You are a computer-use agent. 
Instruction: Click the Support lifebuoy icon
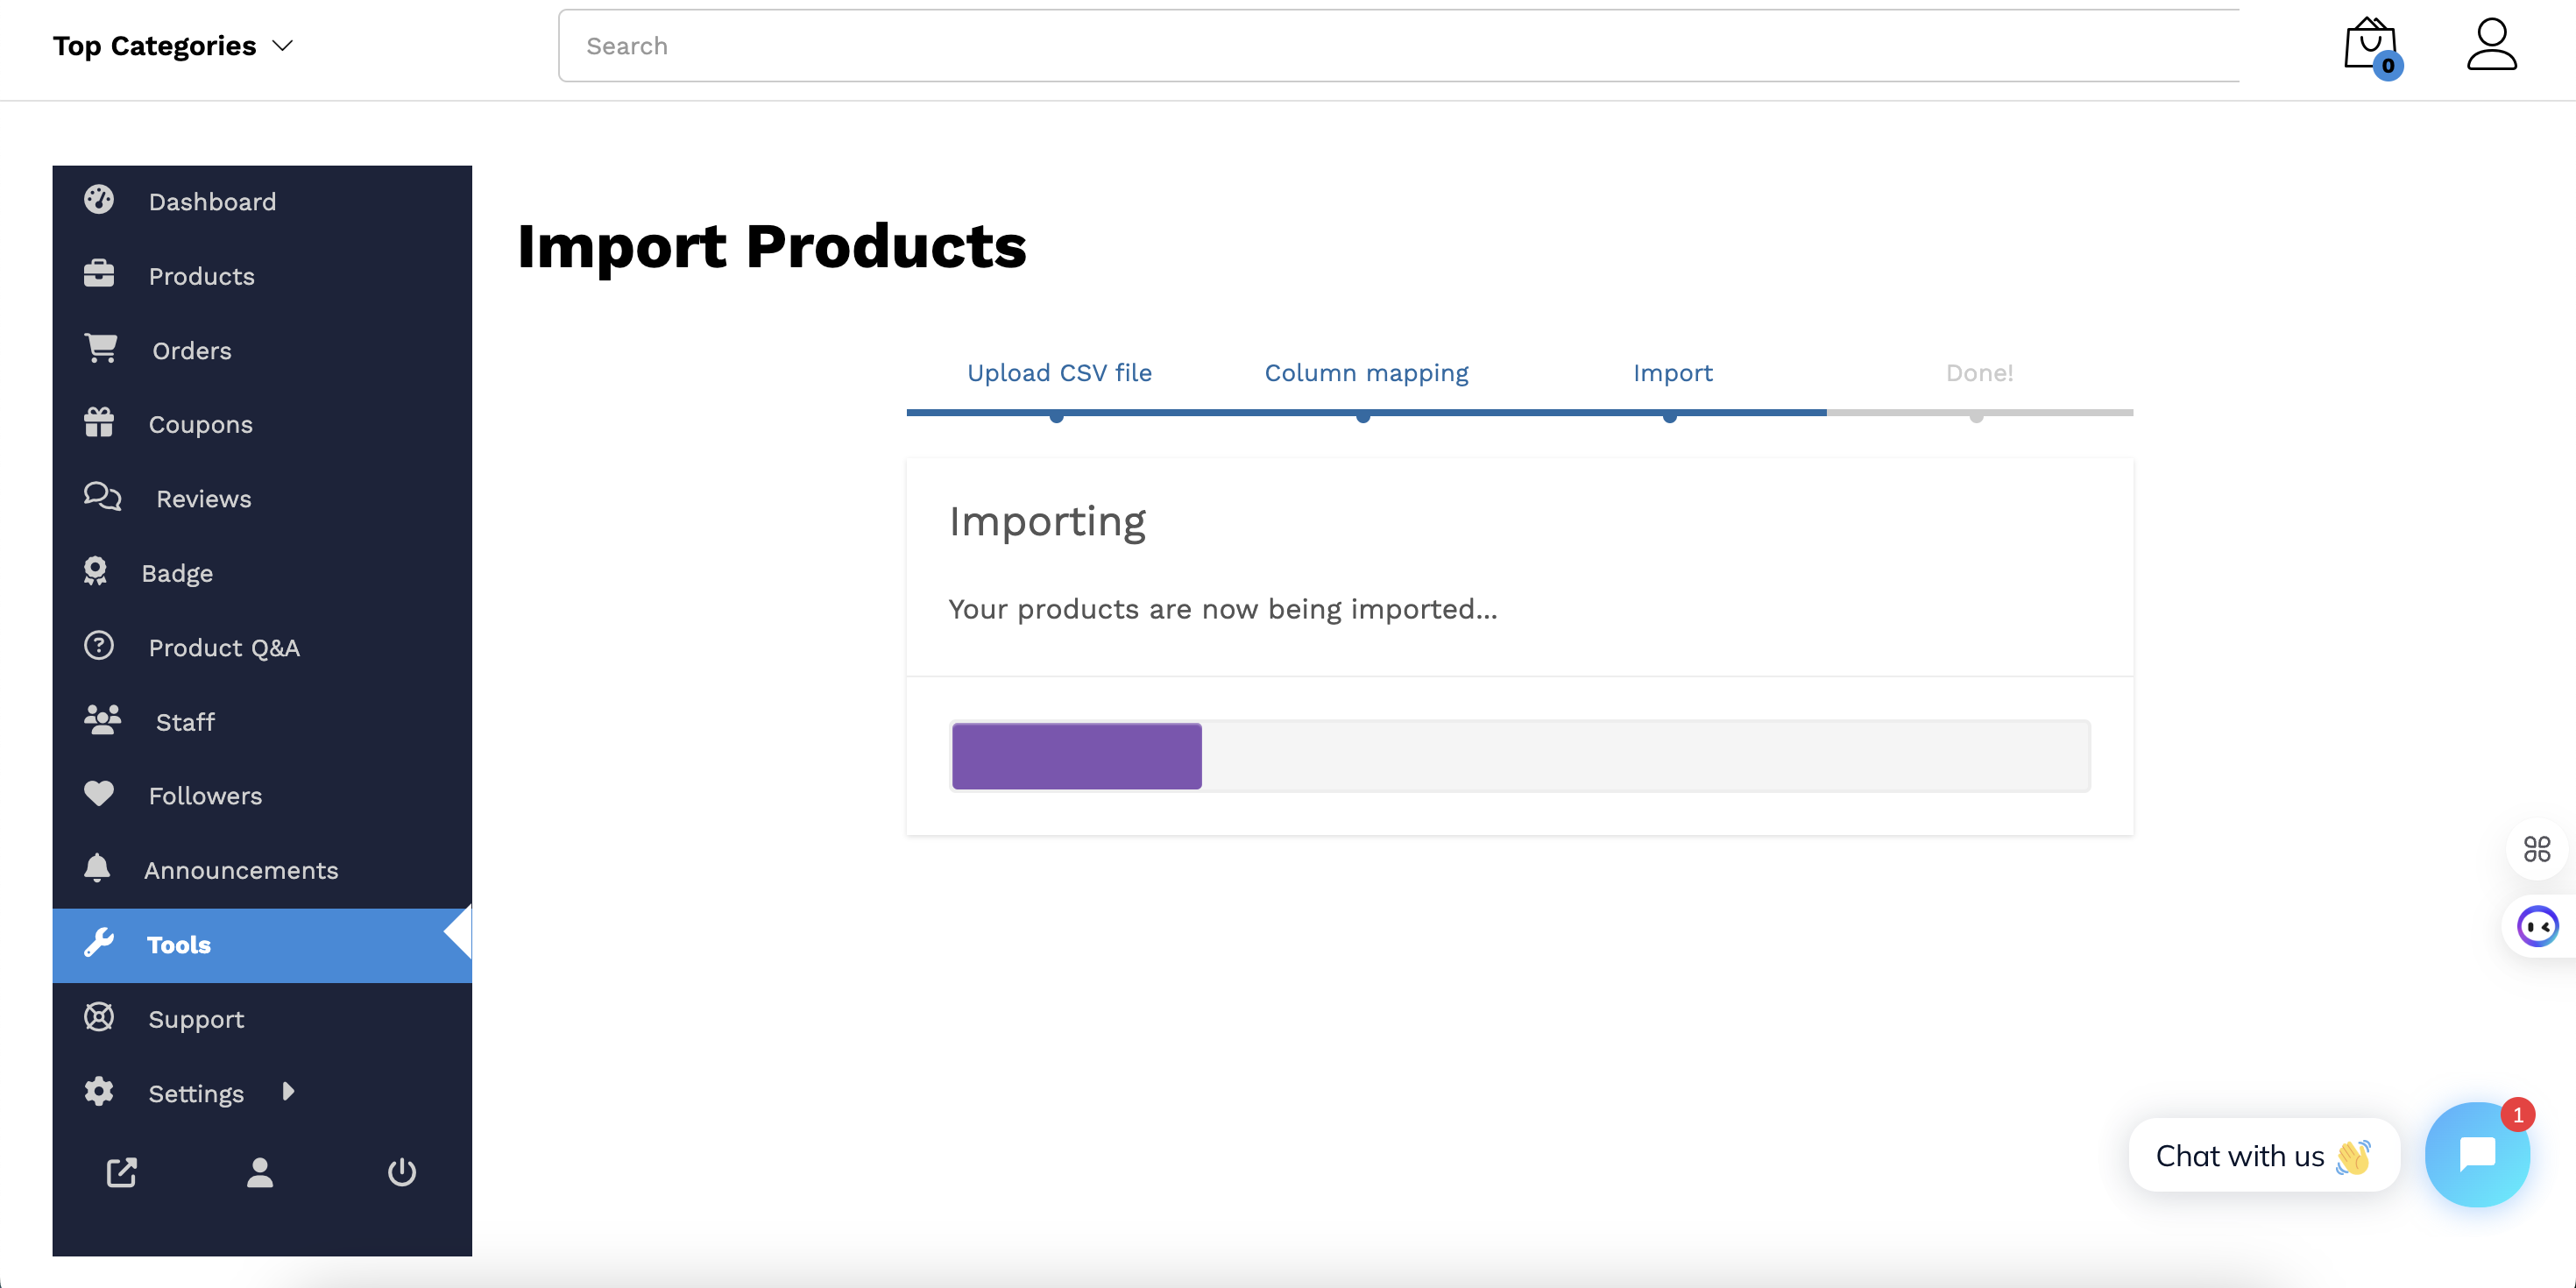pyautogui.click(x=99, y=1017)
